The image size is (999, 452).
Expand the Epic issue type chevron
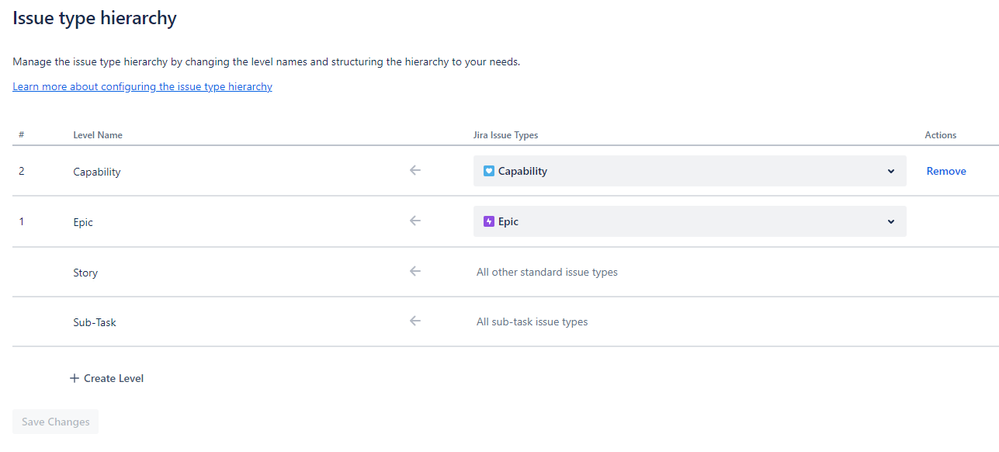[x=891, y=221]
